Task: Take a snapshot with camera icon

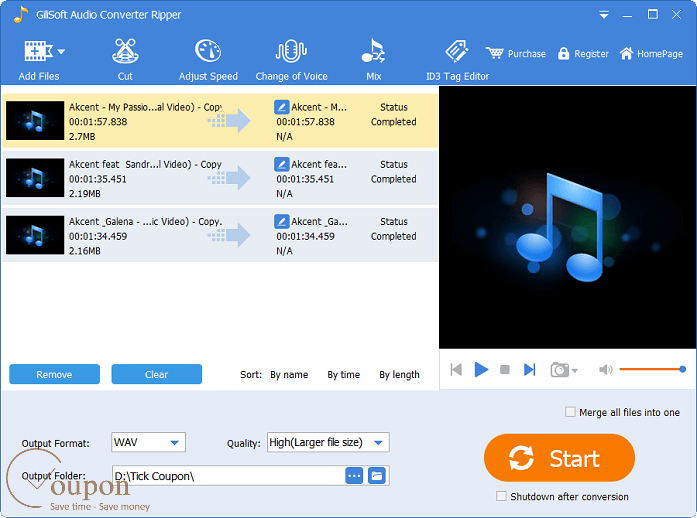Action: coord(560,369)
